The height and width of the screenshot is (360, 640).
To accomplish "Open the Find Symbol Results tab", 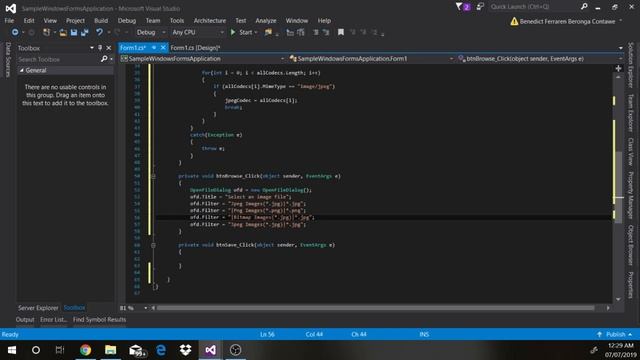I will coord(99,320).
